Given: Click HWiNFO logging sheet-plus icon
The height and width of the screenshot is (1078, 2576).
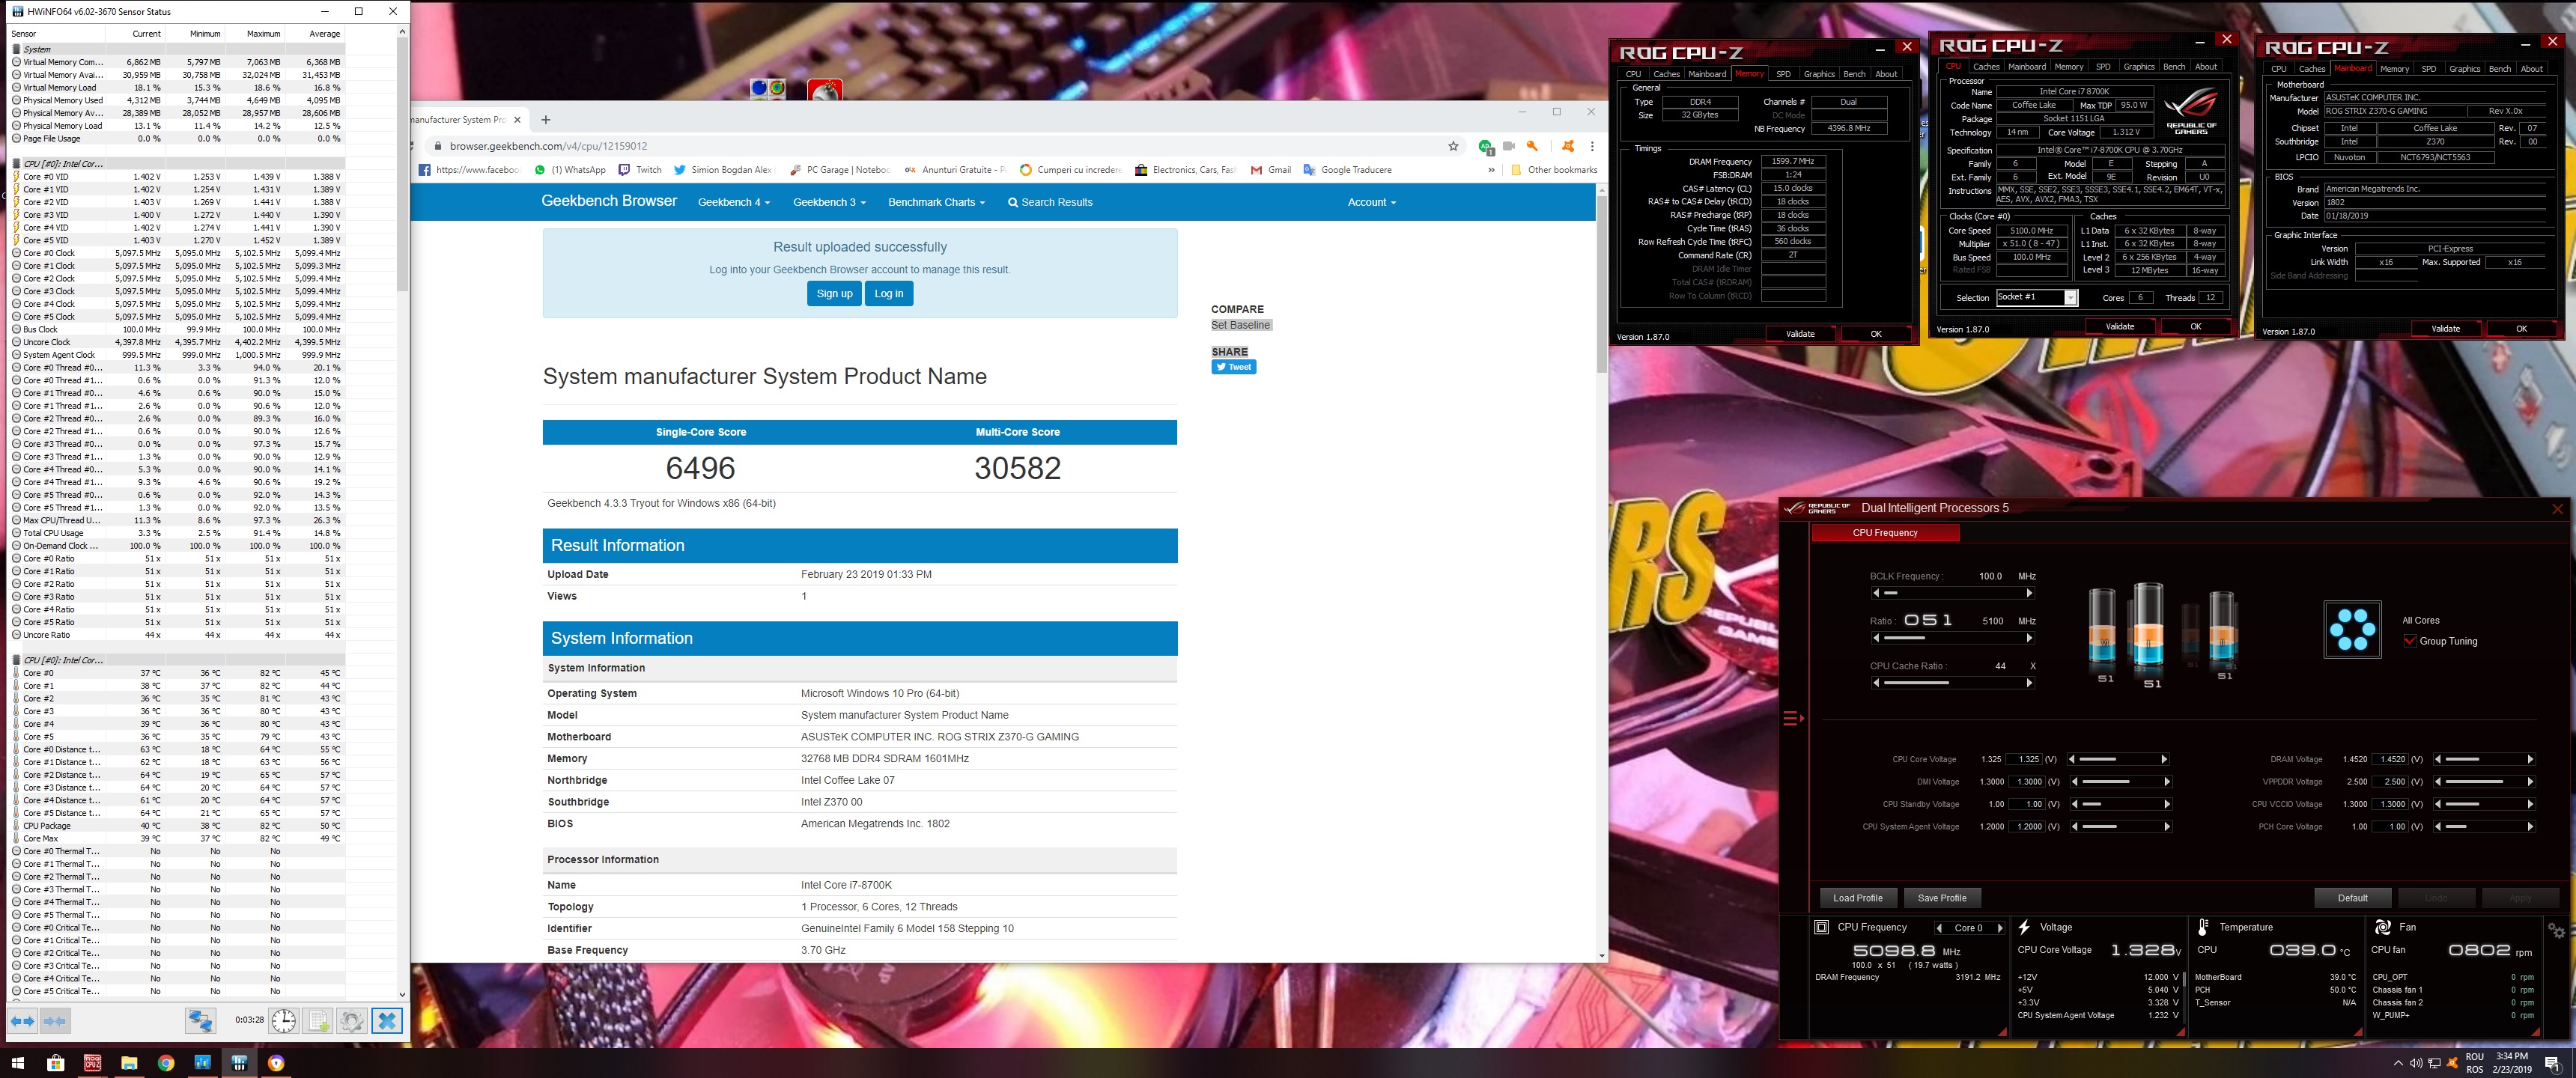Looking at the screenshot, I should click(x=318, y=1021).
